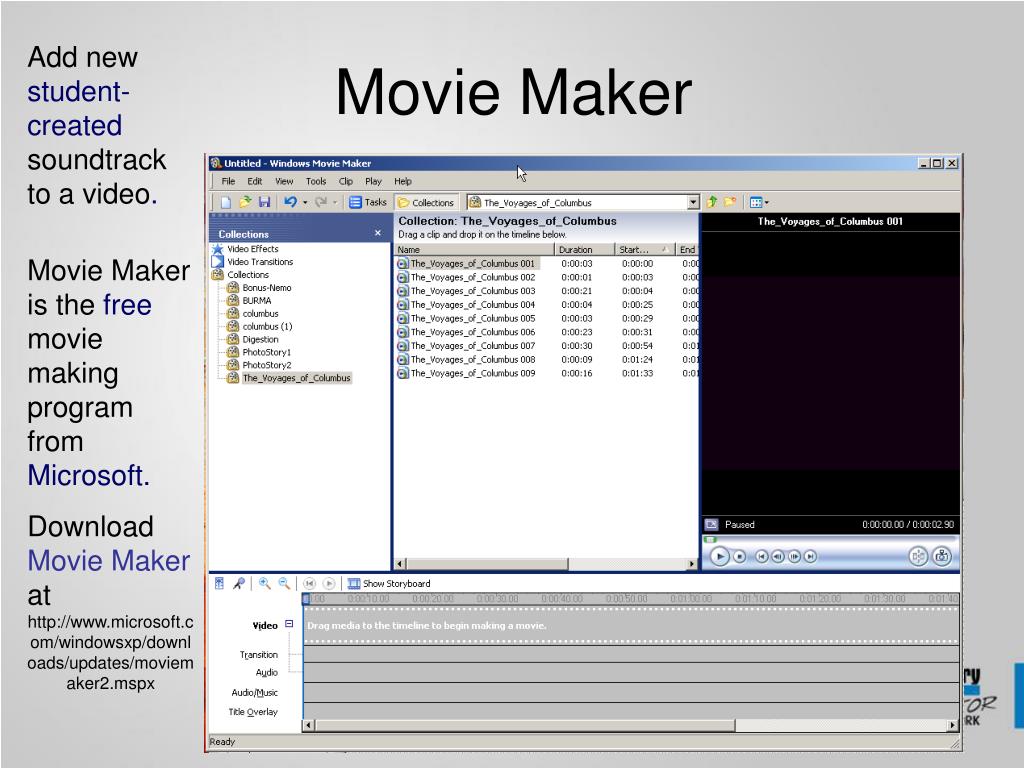Select clip The_Voyages_of_Columbus 005
Viewport: 1024px width, 768px height.
pos(473,319)
